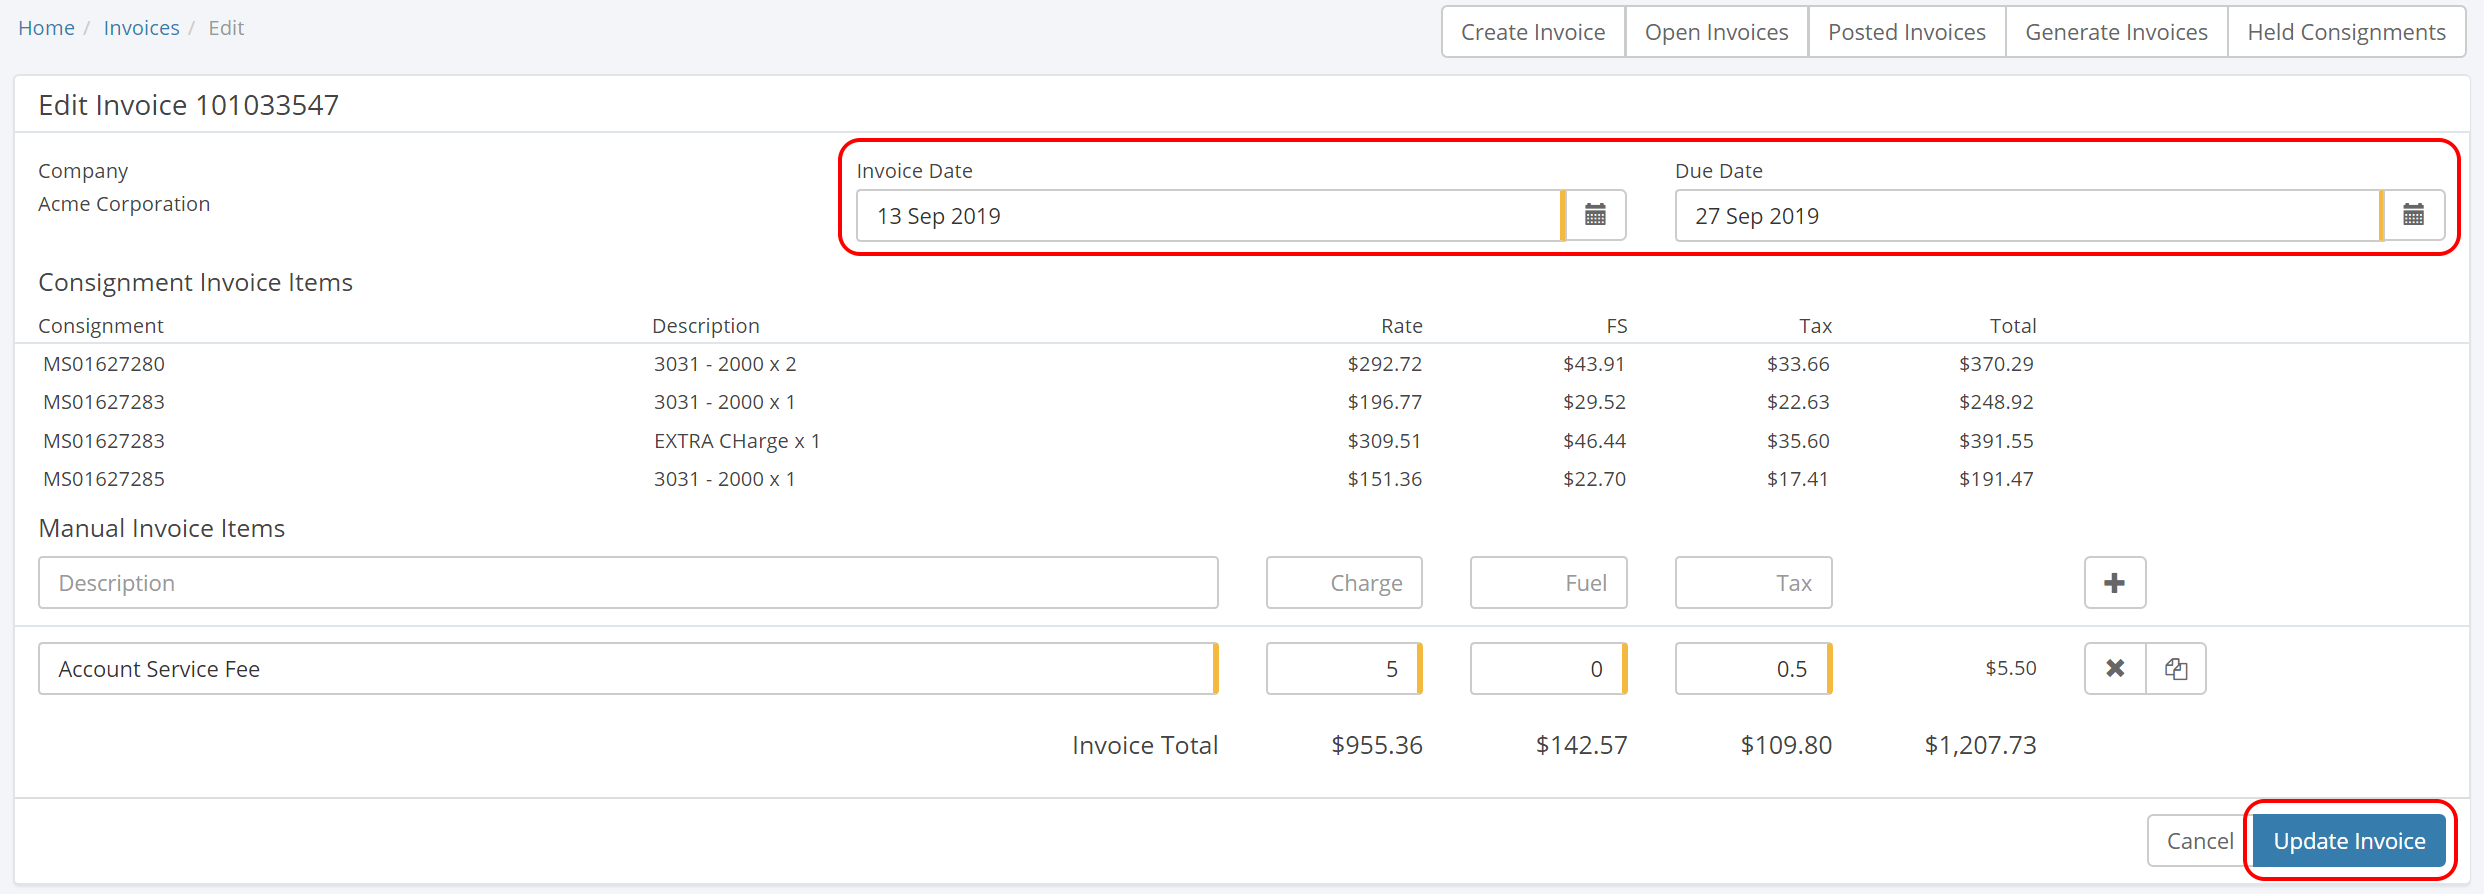
Task: Click the $142.57 fuel total
Action: click(x=1581, y=745)
